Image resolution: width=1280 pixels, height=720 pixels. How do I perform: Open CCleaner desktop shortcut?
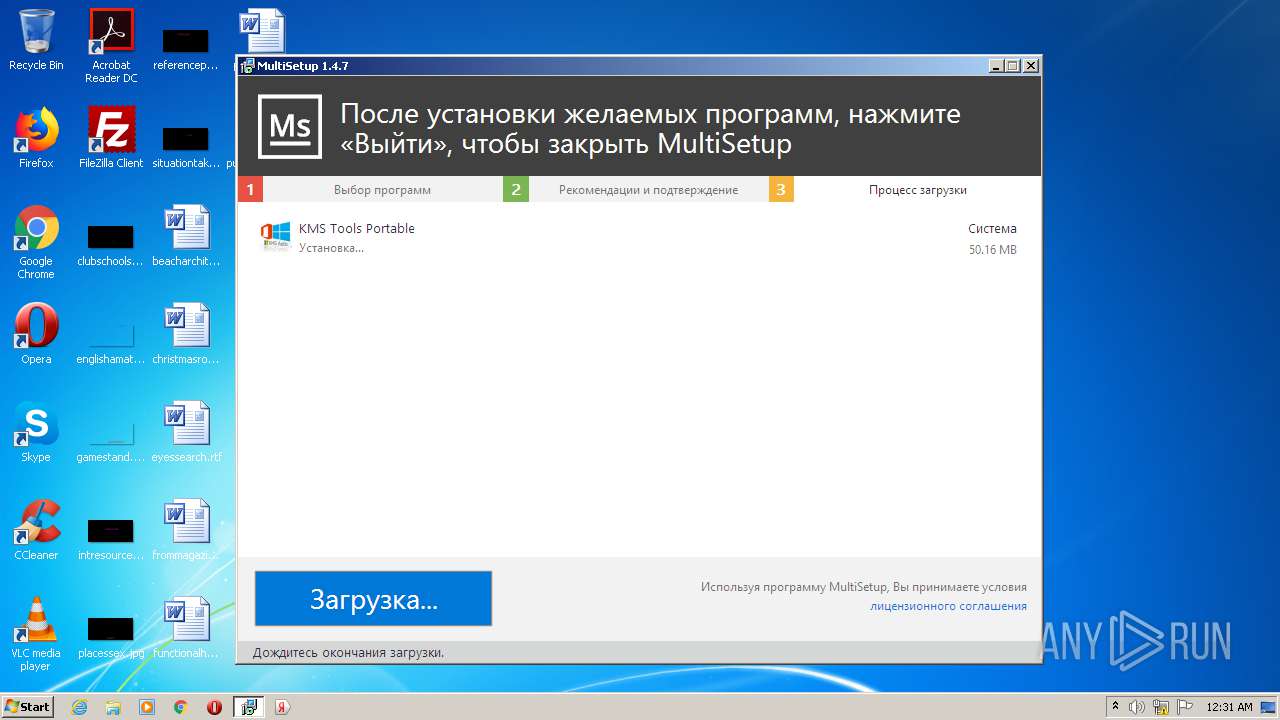[x=36, y=530]
